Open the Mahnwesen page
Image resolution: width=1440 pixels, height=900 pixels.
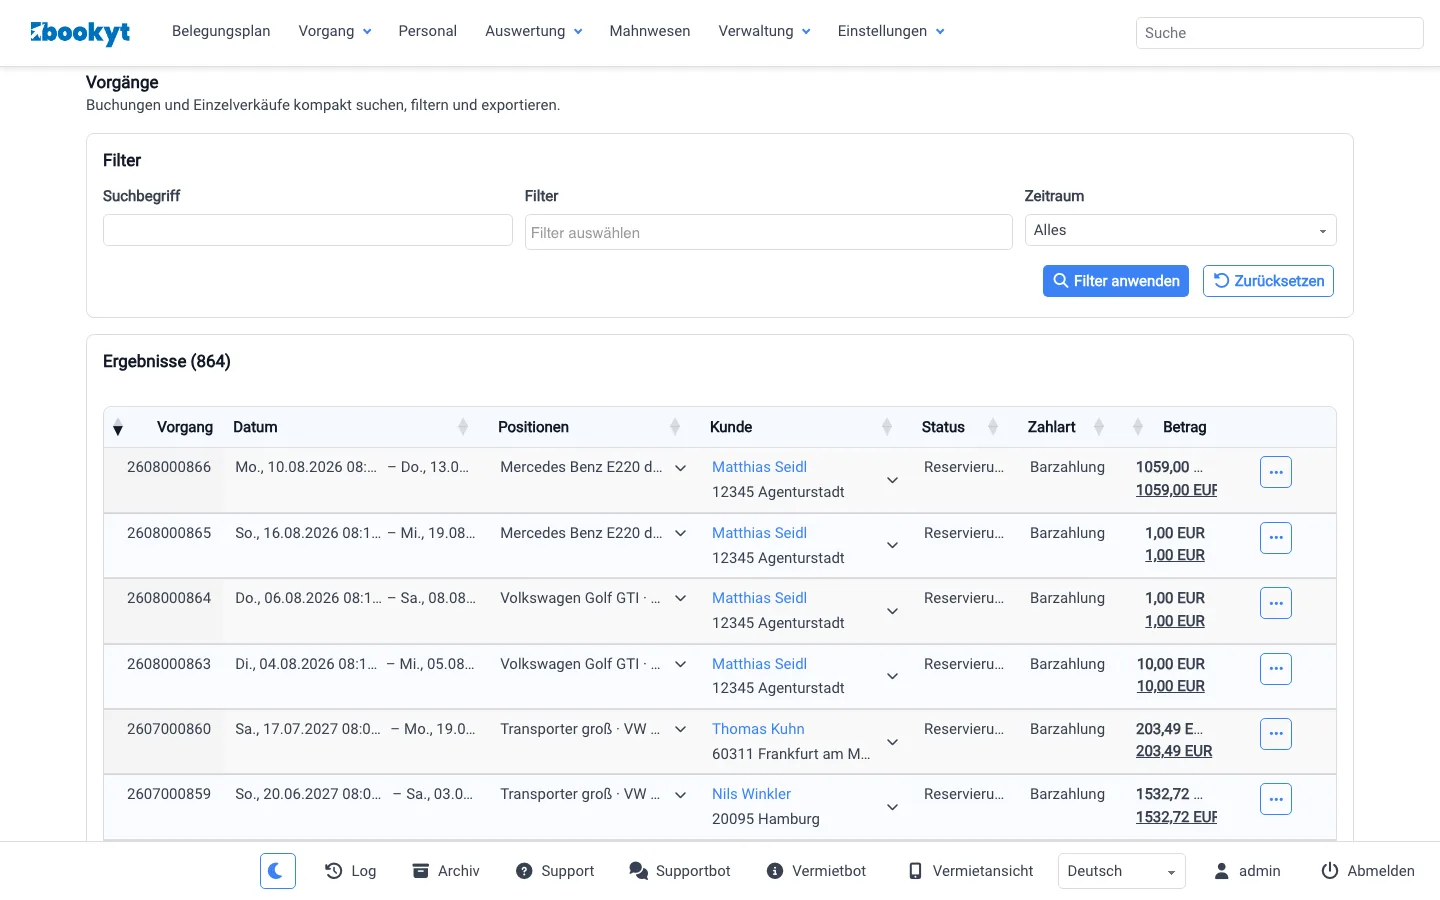pos(650,31)
